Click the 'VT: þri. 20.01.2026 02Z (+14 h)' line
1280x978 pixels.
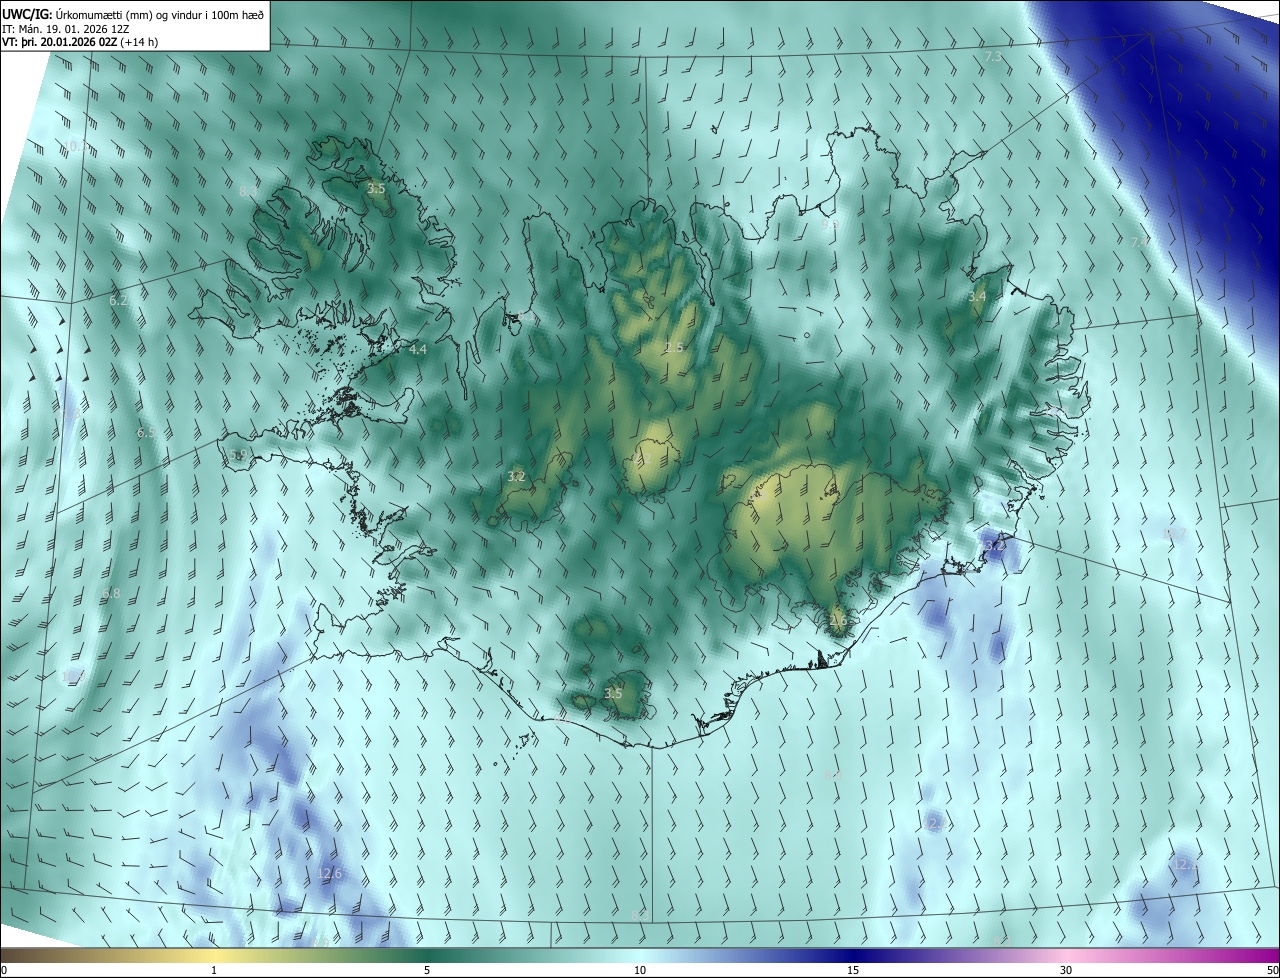pos(80,42)
